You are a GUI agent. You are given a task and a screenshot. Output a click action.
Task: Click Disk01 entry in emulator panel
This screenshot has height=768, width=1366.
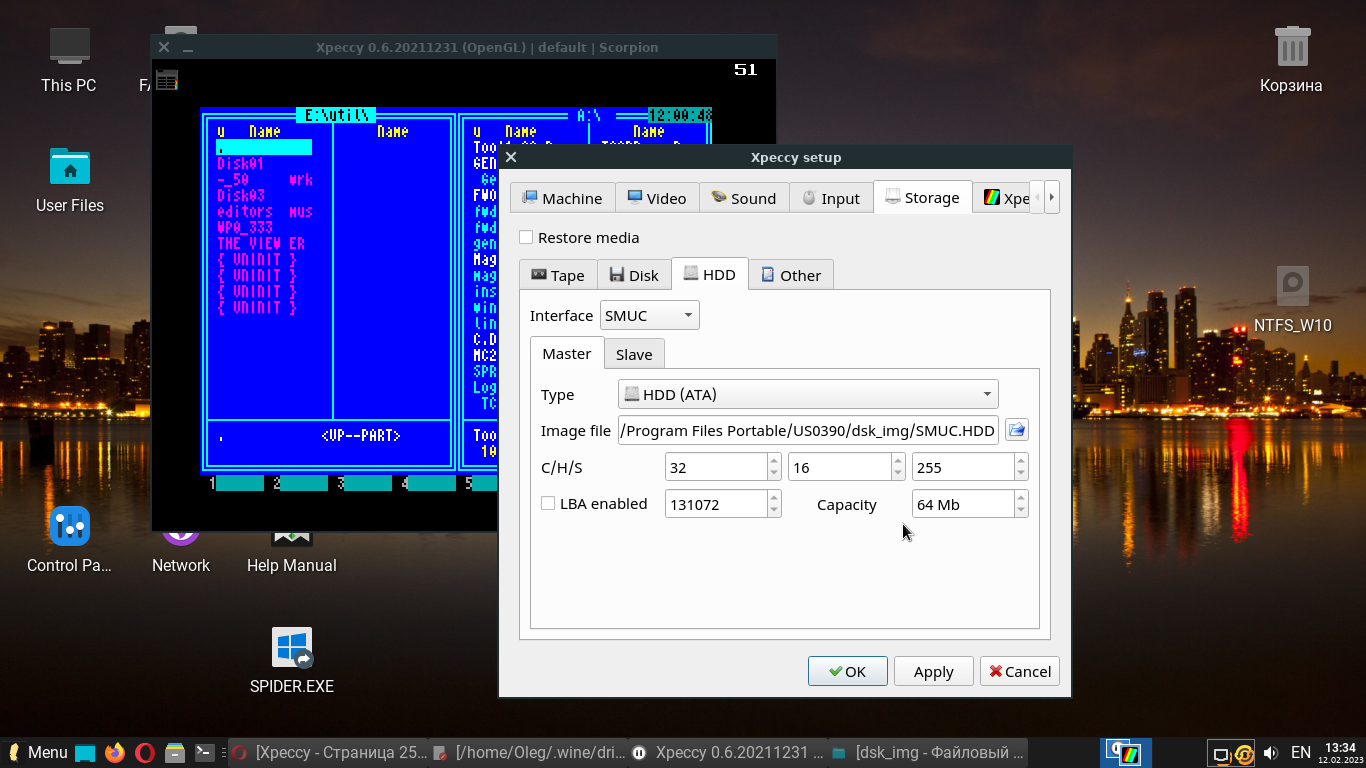[x=240, y=164]
